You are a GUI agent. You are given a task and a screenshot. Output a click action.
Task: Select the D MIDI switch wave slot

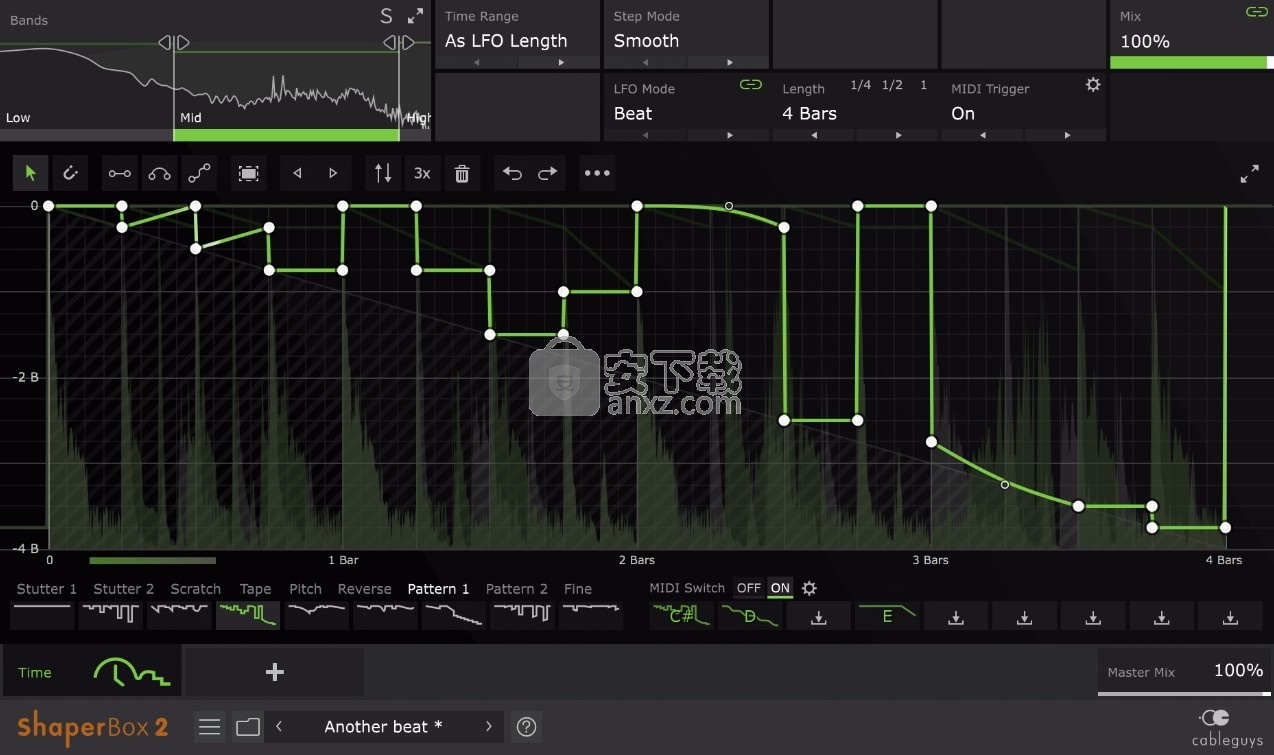pyautogui.click(x=750, y=616)
